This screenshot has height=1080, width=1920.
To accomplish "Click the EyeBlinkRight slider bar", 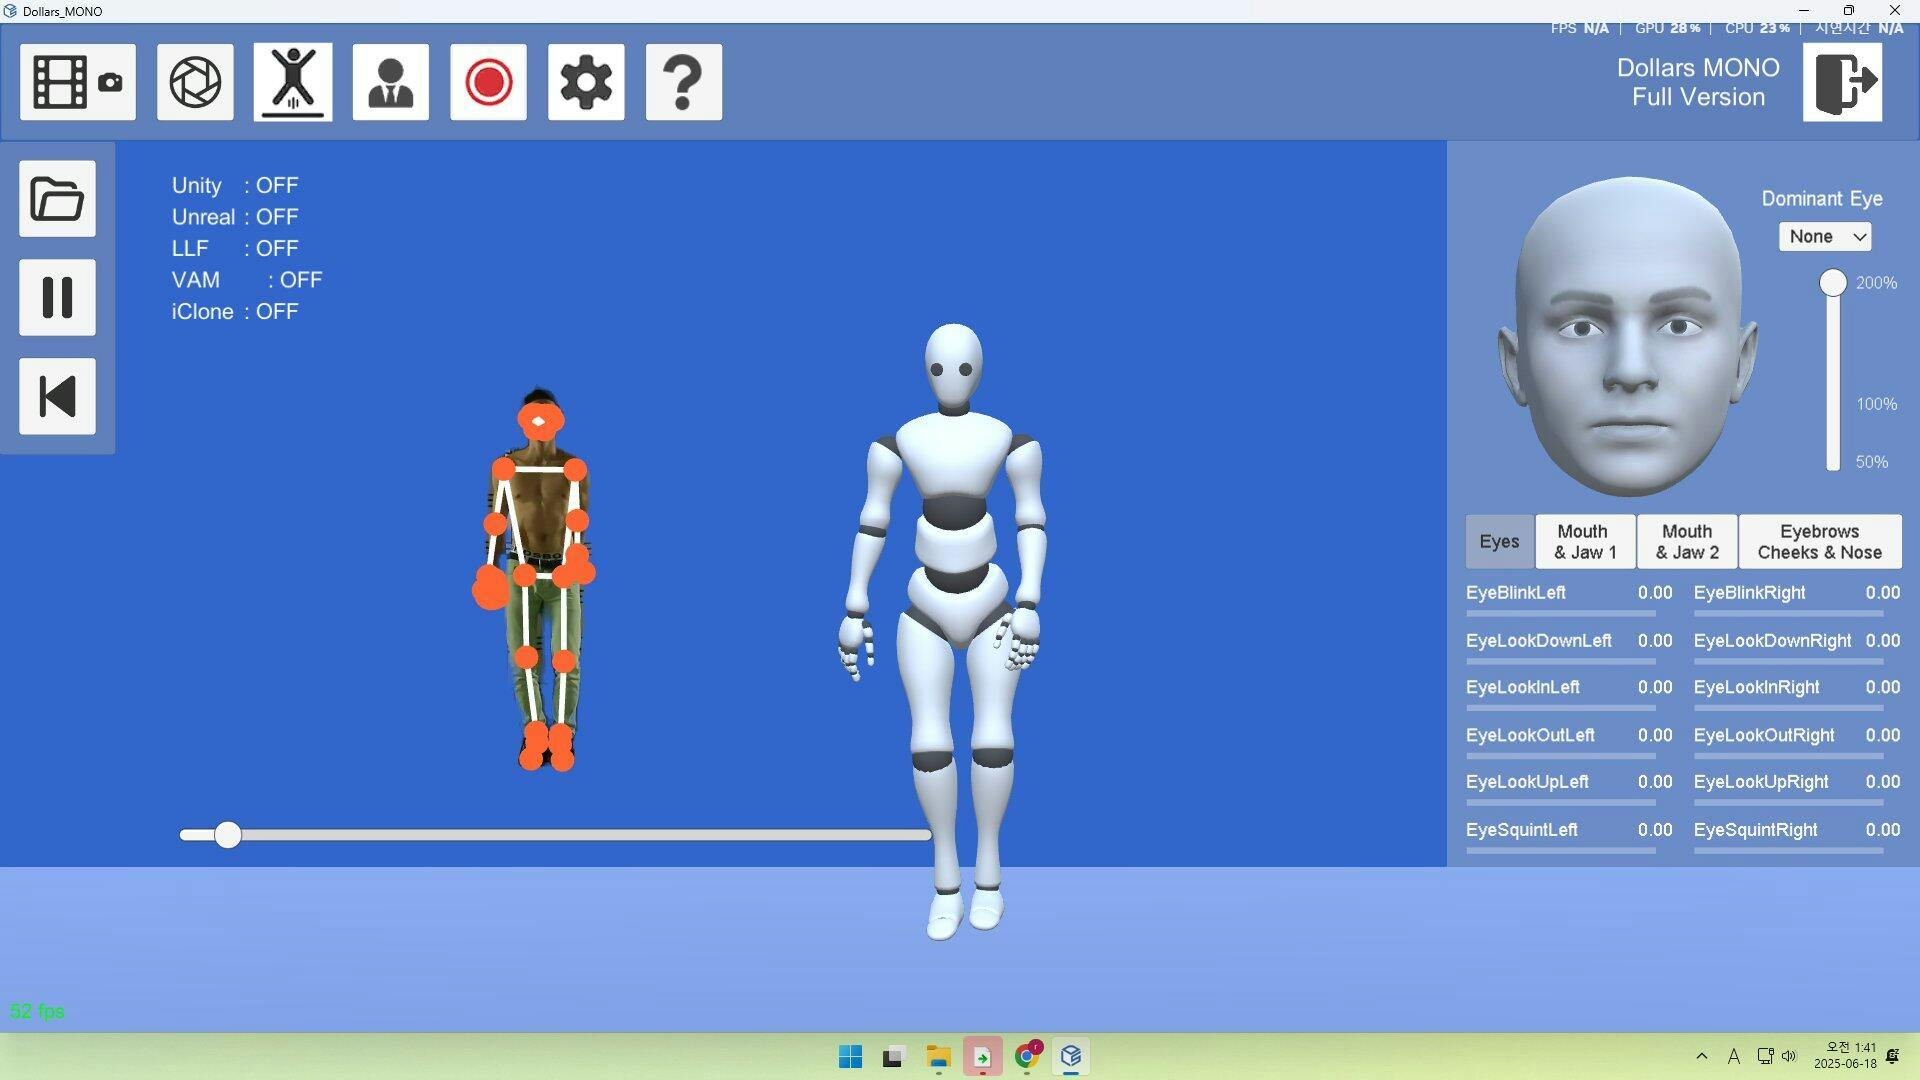I will click(x=1789, y=614).
